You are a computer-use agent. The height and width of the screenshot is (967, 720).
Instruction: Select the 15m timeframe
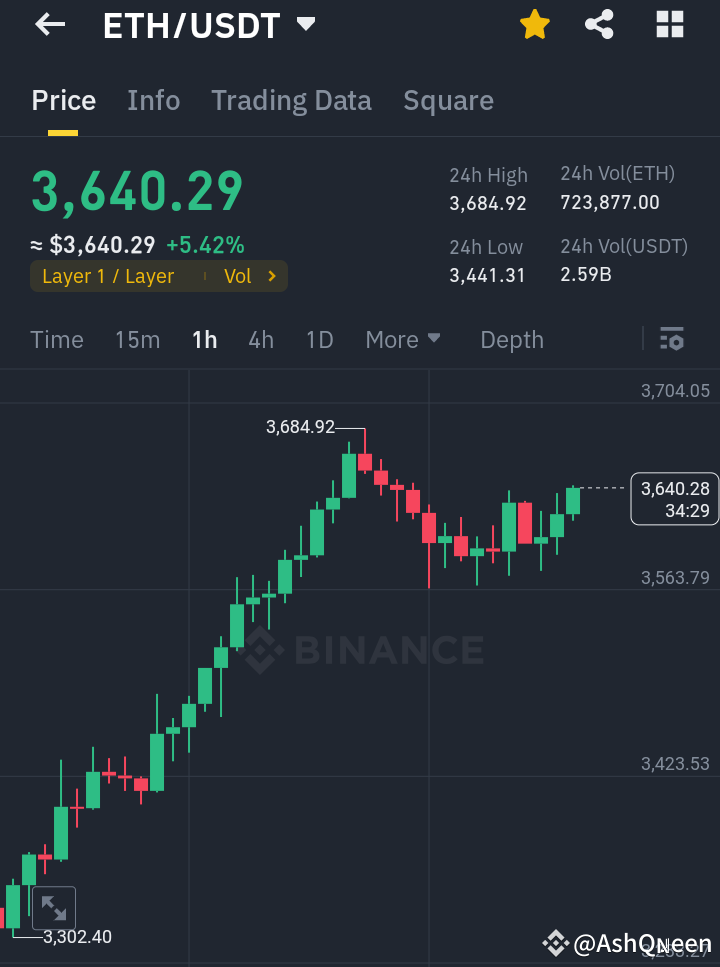(x=137, y=339)
